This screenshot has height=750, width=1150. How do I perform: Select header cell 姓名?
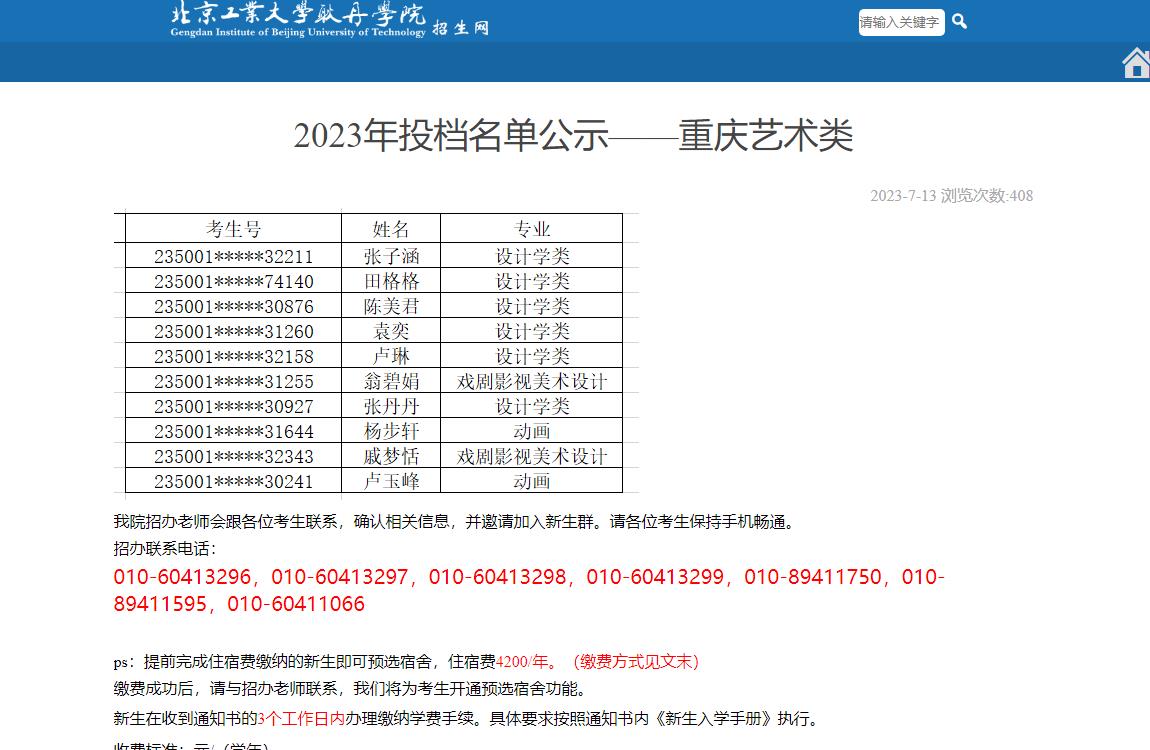pos(391,229)
